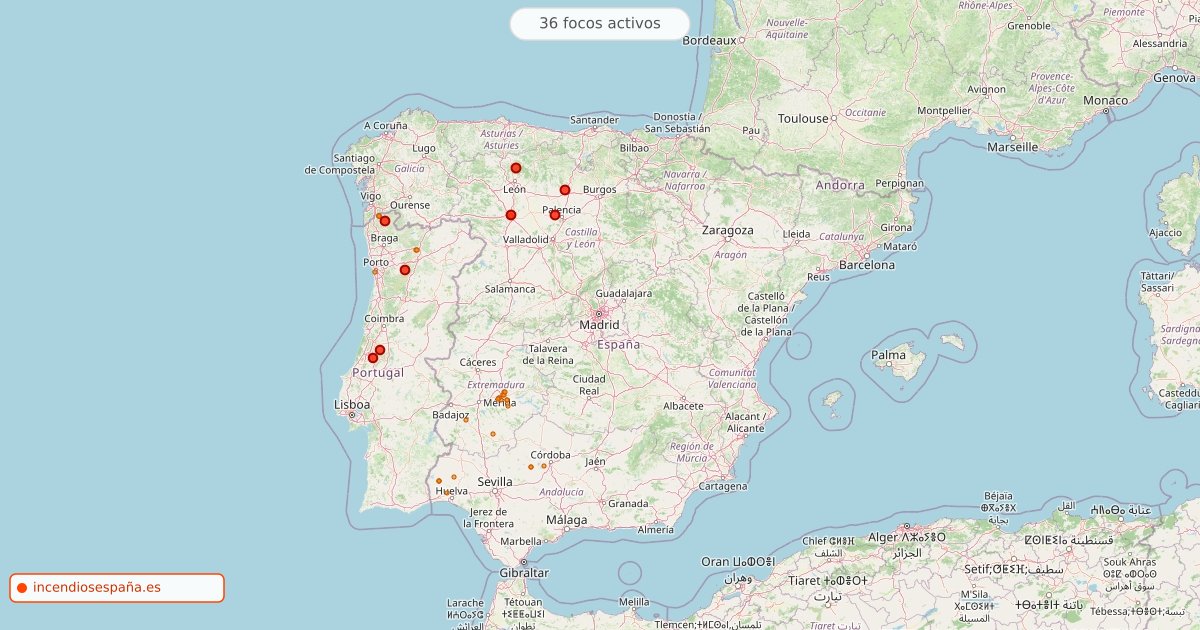Select the Barcelona label on the map
This screenshot has height=630, width=1200.
867,265
